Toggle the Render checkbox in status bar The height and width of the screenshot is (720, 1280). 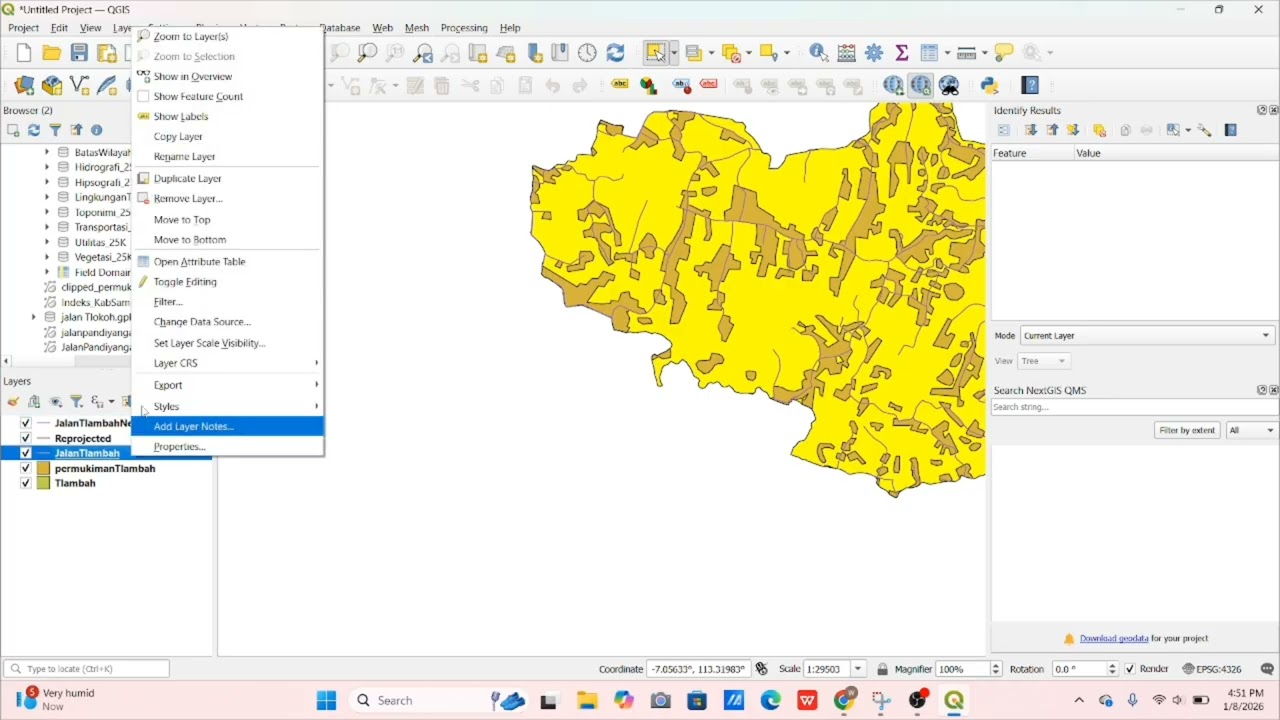tap(1130, 669)
